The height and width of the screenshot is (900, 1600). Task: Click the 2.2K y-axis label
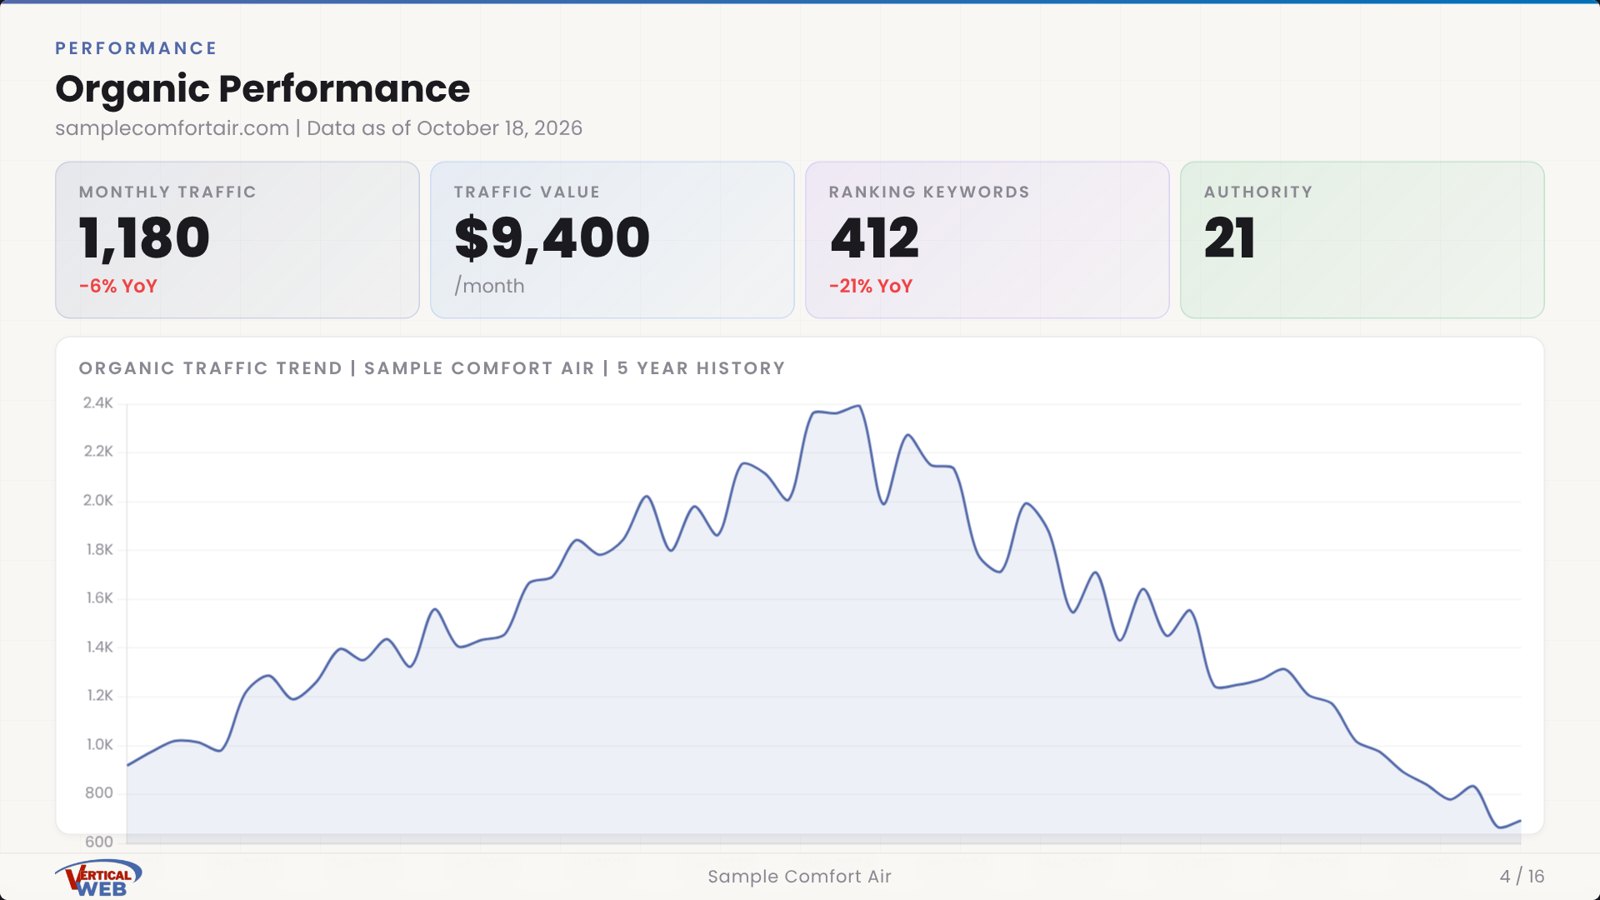98,451
